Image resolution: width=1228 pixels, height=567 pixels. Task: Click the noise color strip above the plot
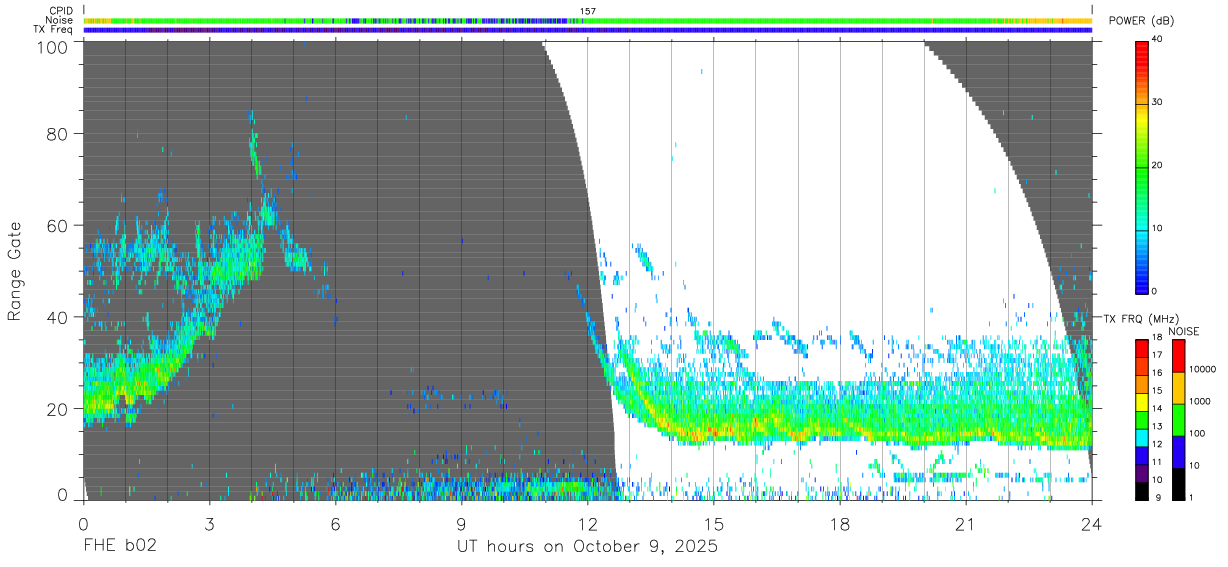pyautogui.click(x=588, y=20)
